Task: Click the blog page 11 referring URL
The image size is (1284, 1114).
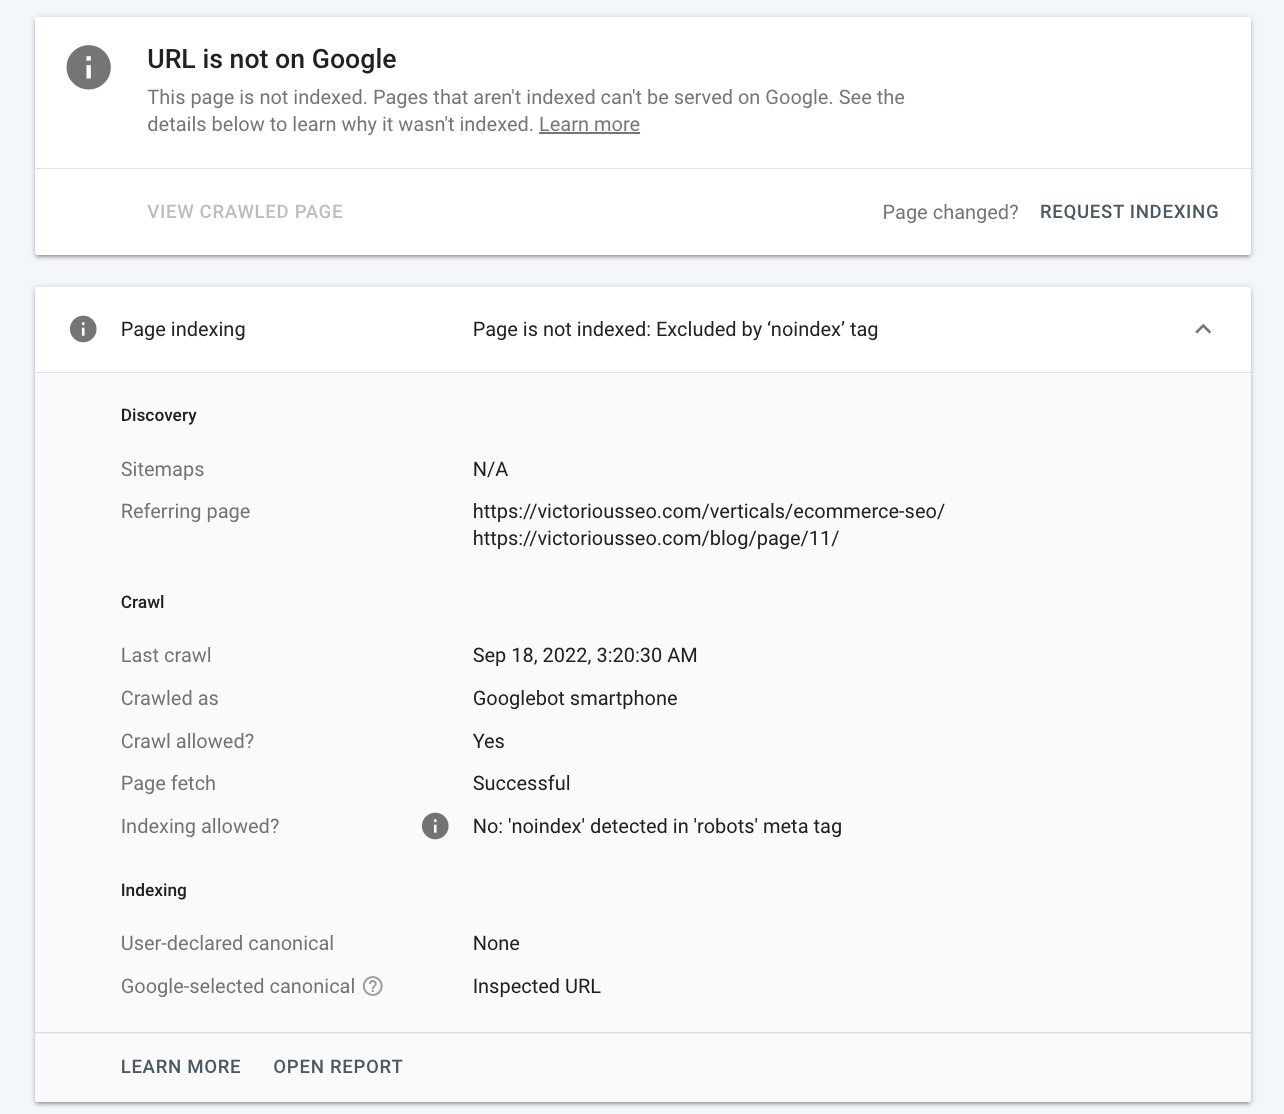Action: click(x=656, y=538)
